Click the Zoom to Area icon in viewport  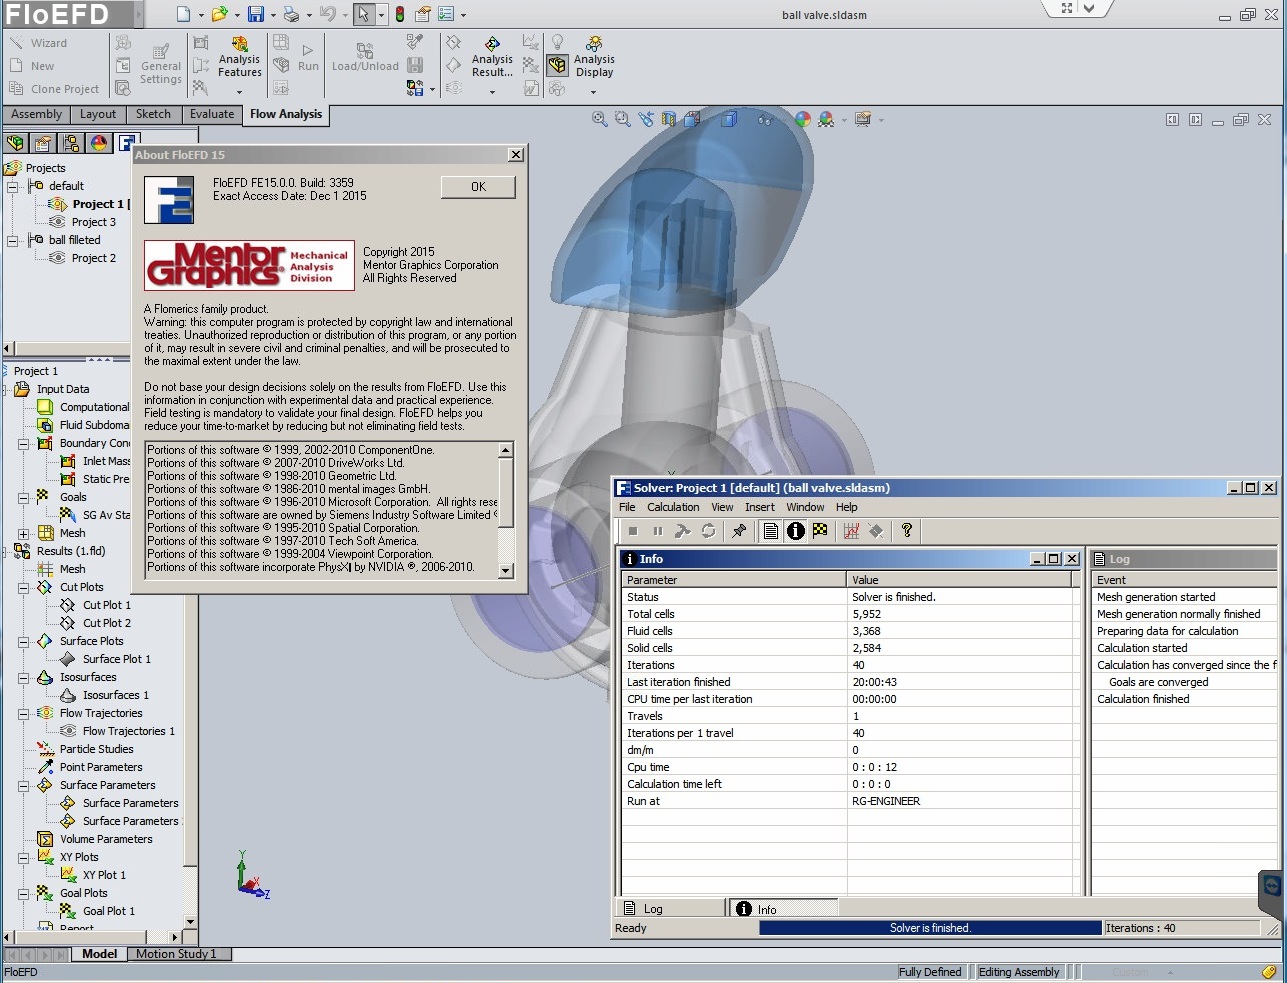point(623,119)
